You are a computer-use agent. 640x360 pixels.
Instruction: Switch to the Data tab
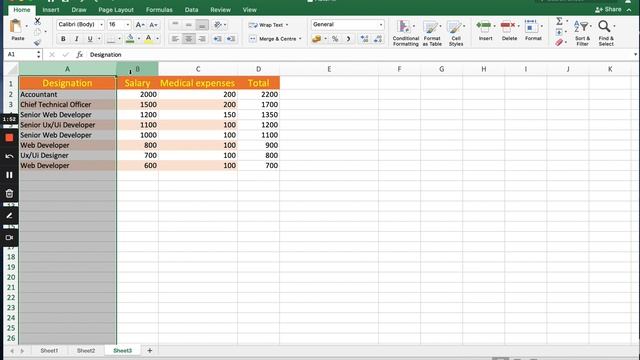point(191,10)
